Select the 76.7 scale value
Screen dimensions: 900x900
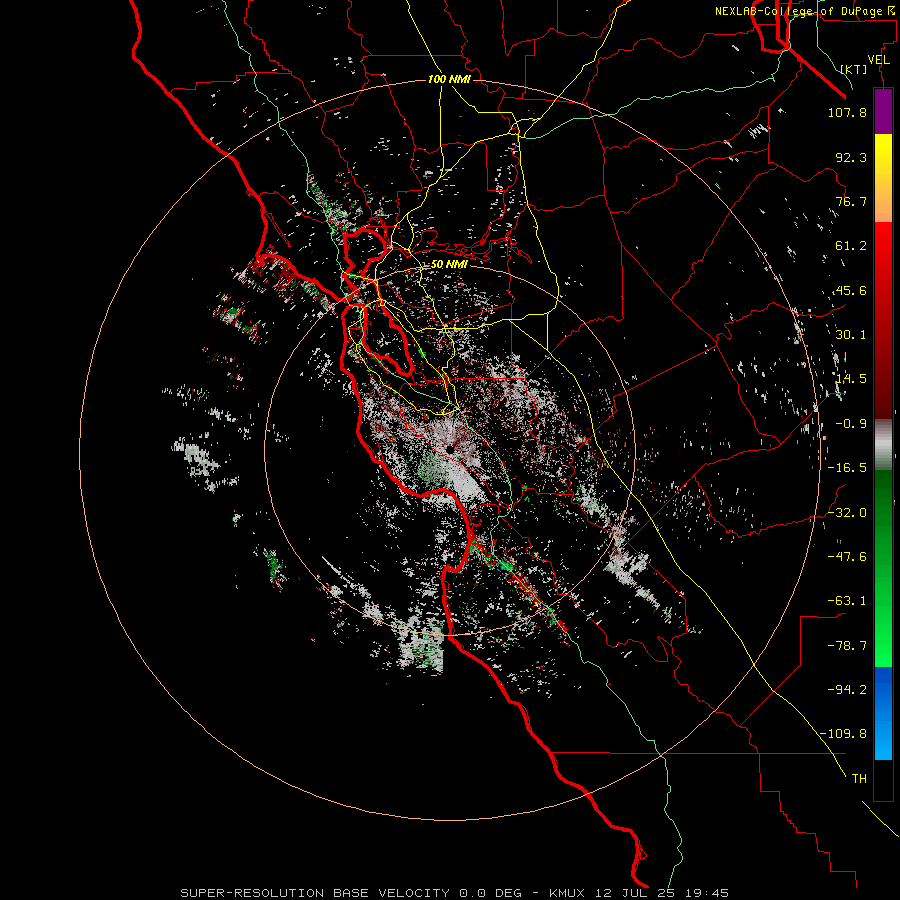tap(851, 201)
